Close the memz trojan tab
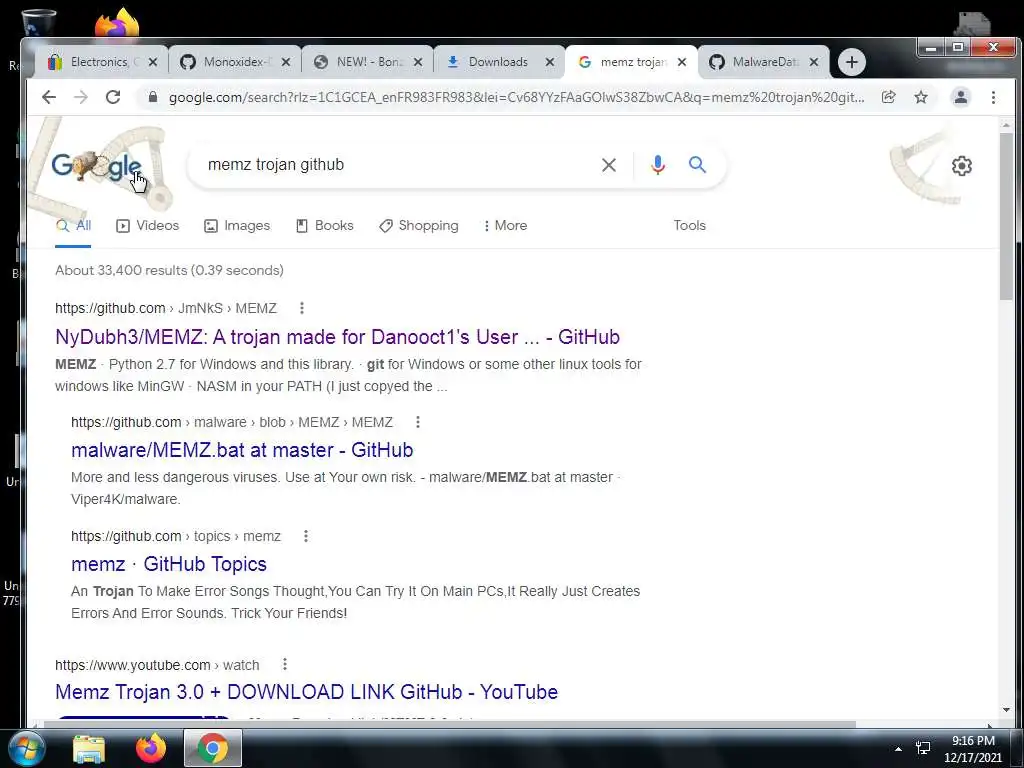The image size is (1024, 768). point(682,62)
